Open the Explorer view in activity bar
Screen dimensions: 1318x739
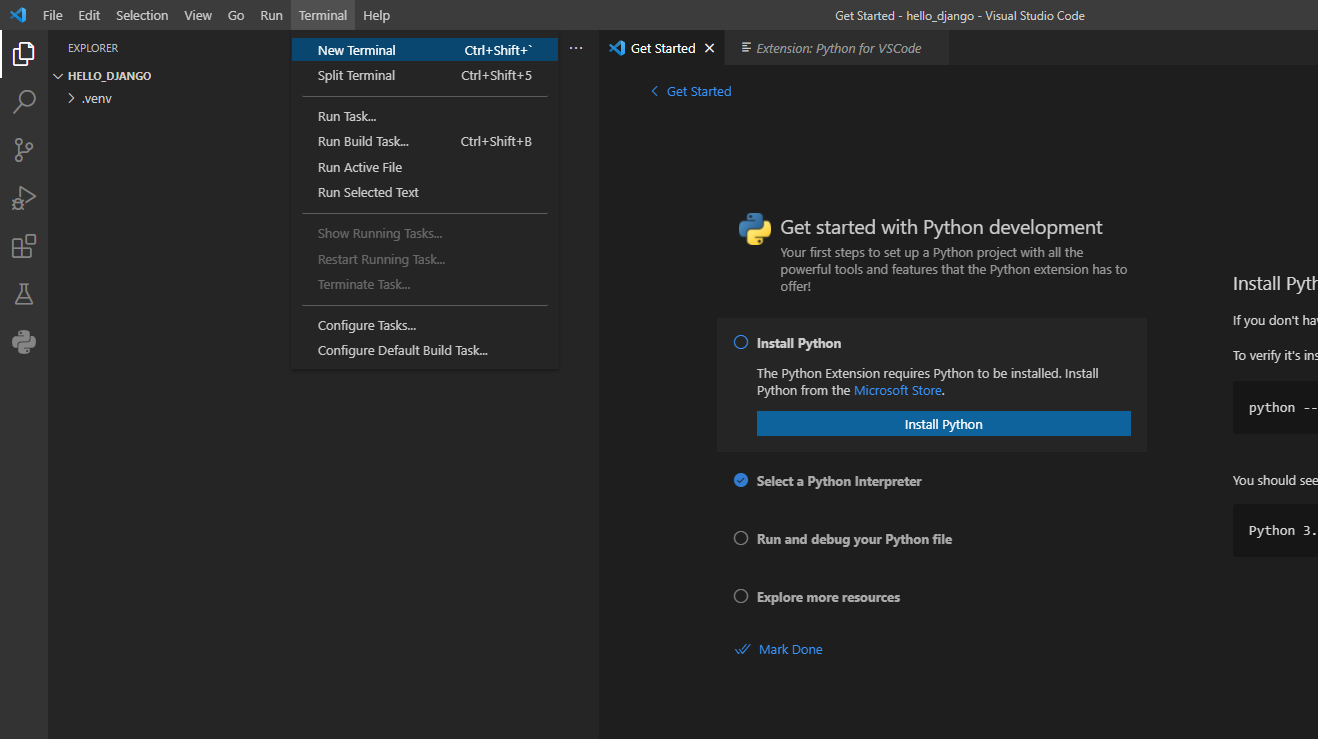[x=24, y=54]
